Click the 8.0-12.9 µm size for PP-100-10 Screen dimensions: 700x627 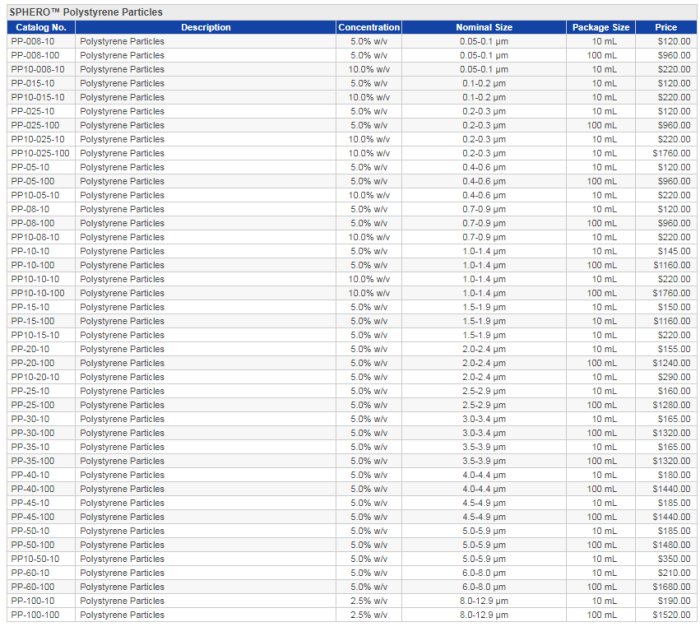[x=484, y=601]
